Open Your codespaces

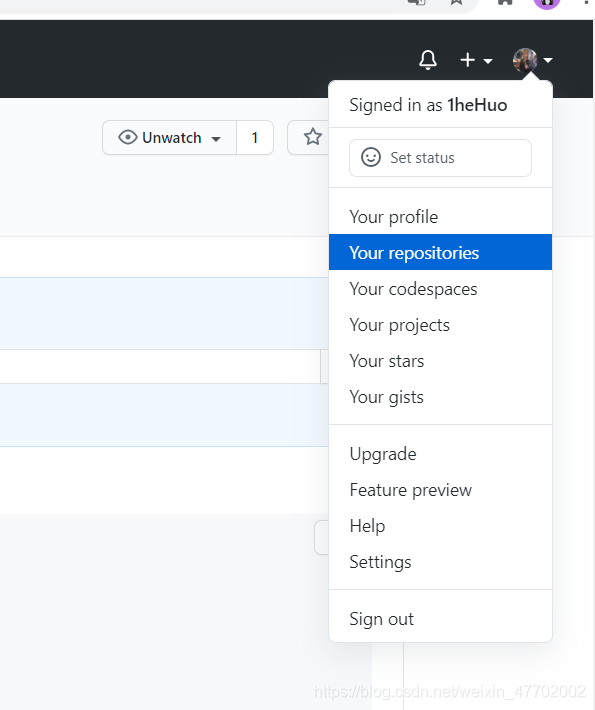click(440, 288)
